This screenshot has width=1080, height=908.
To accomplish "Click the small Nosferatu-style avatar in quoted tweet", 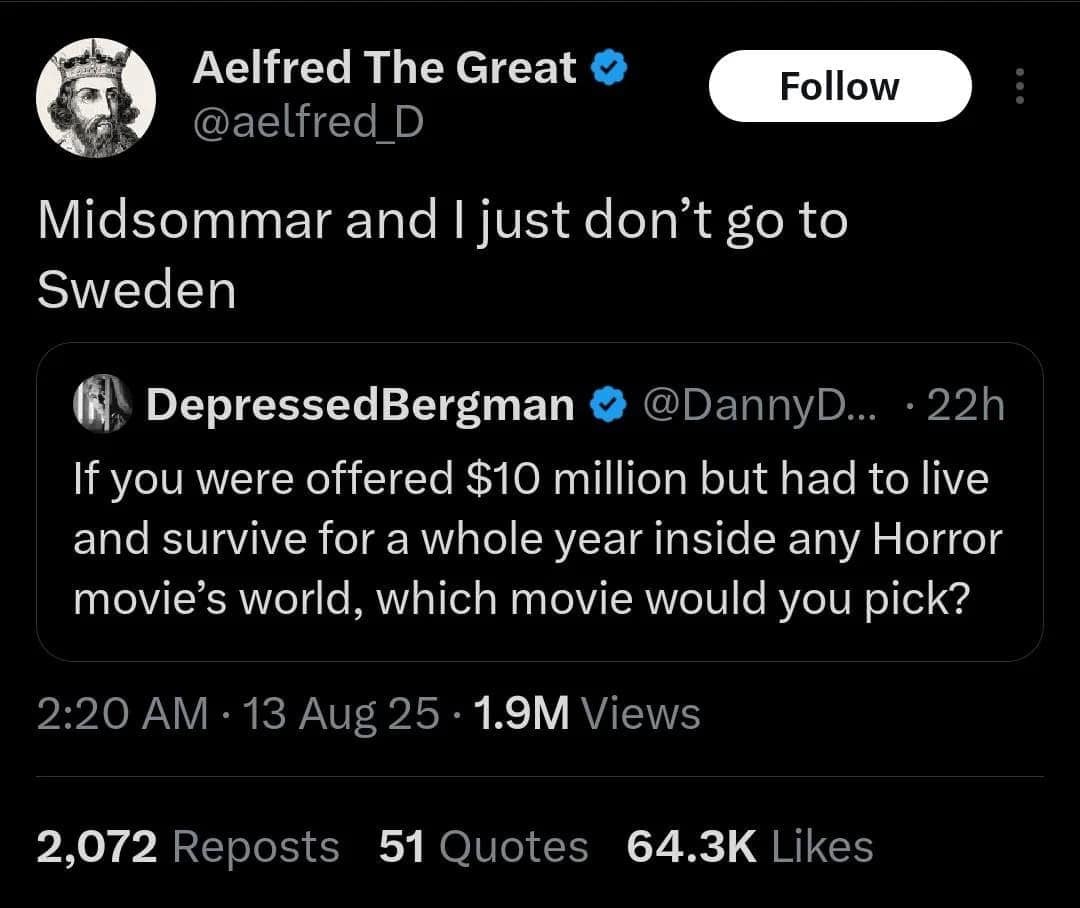I will click(x=100, y=403).
